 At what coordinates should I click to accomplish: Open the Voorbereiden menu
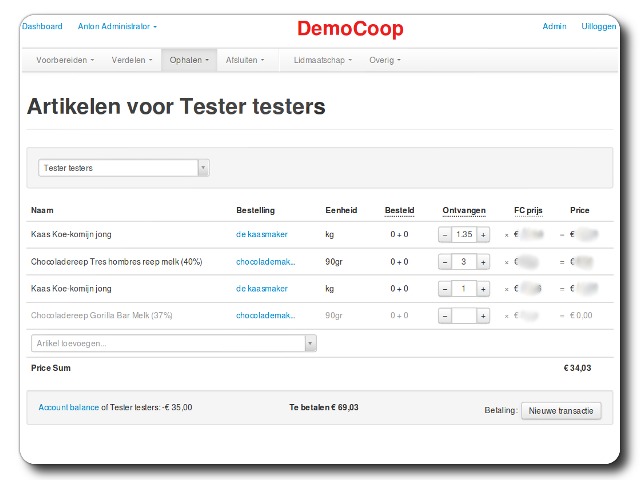click(x=65, y=60)
